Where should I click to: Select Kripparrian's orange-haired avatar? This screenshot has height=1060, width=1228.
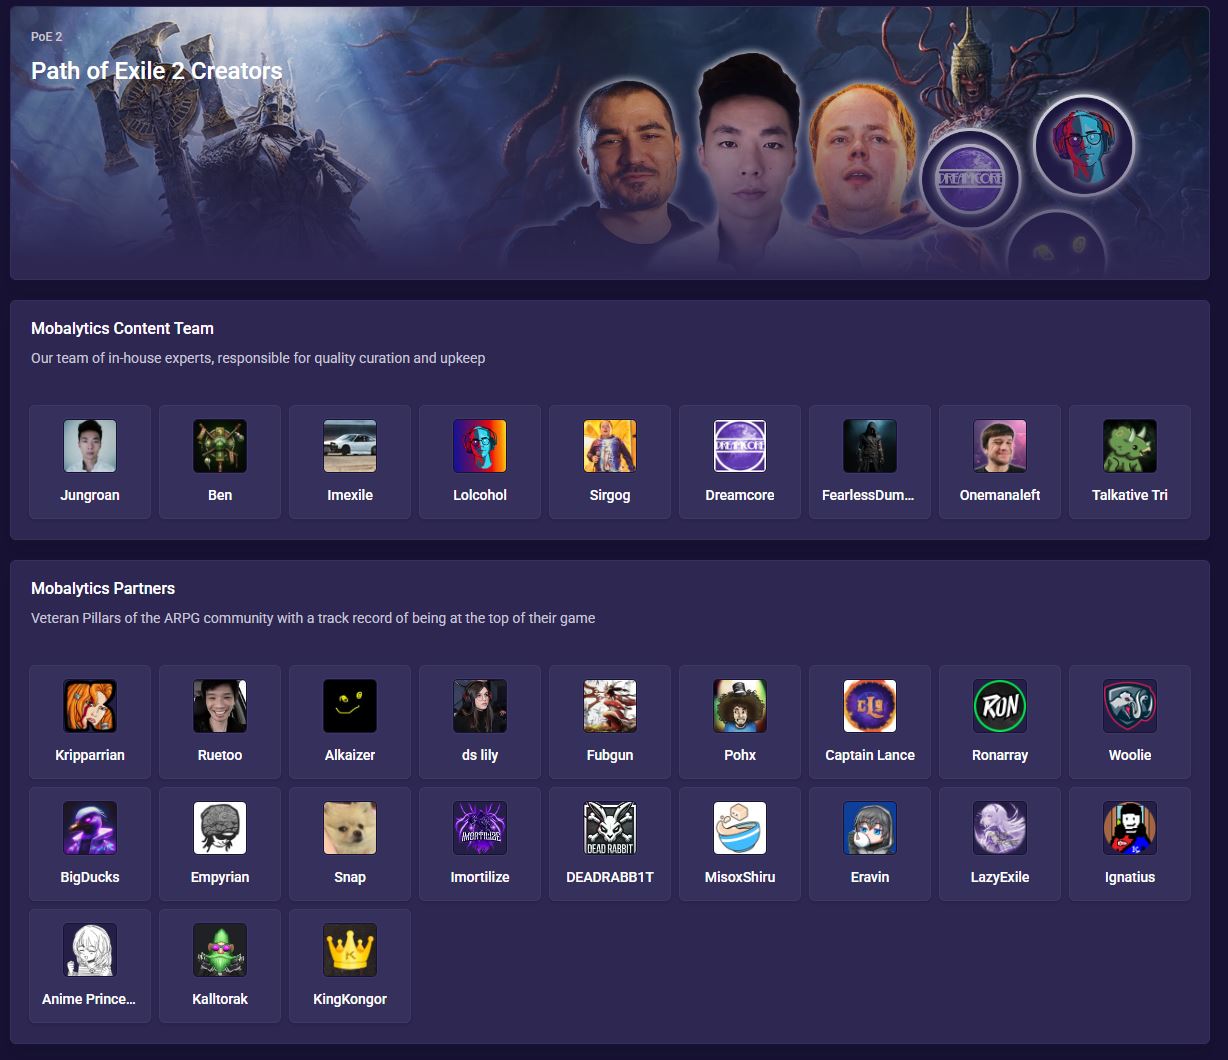pyautogui.click(x=90, y=706)
